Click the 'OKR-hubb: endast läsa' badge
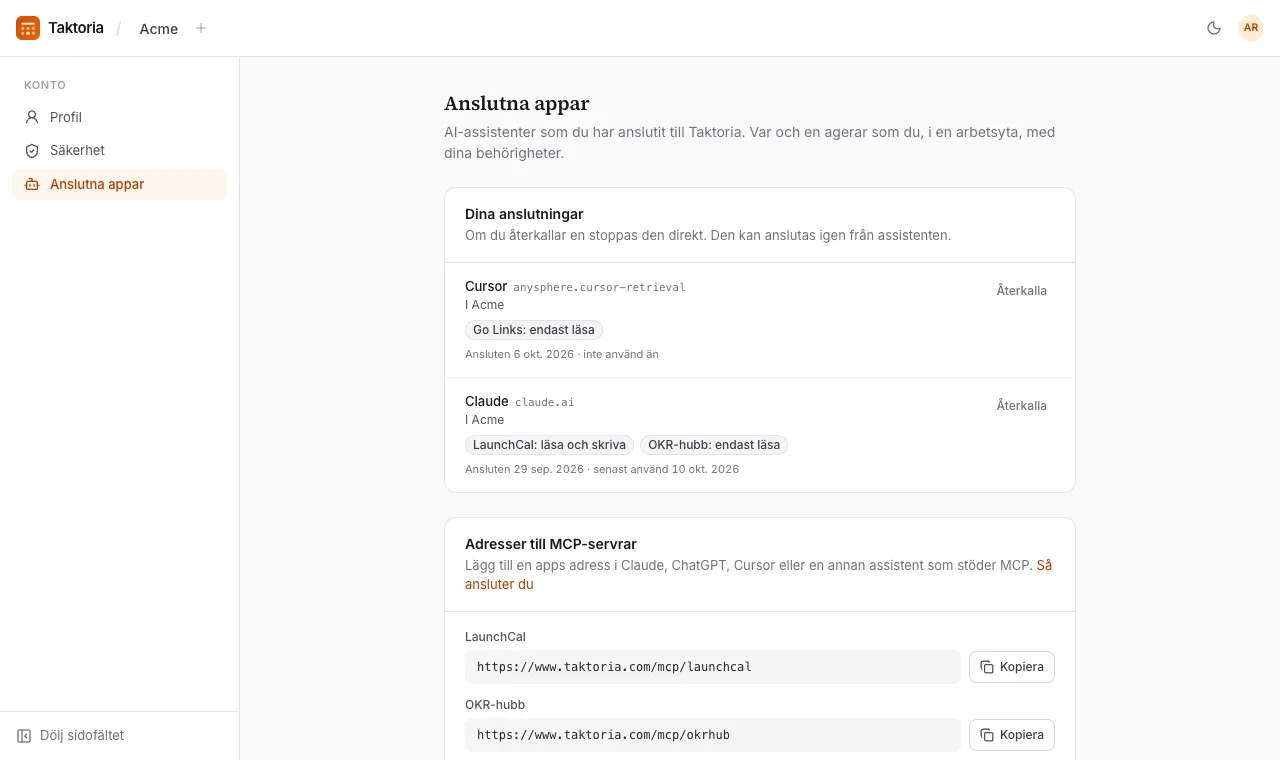Viewport: 1280px width, 760px height. [x=714, y=445]
